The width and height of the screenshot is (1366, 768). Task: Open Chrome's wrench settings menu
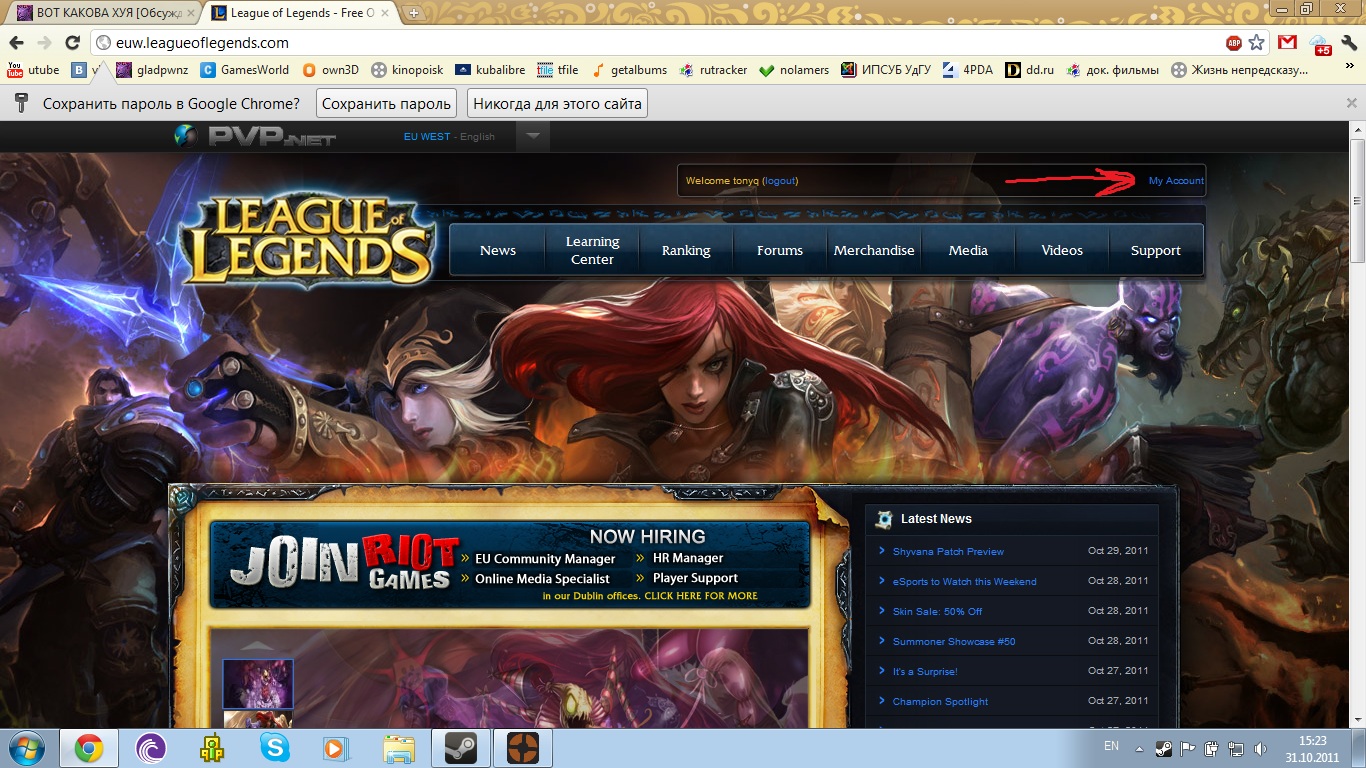point(1349,43)
